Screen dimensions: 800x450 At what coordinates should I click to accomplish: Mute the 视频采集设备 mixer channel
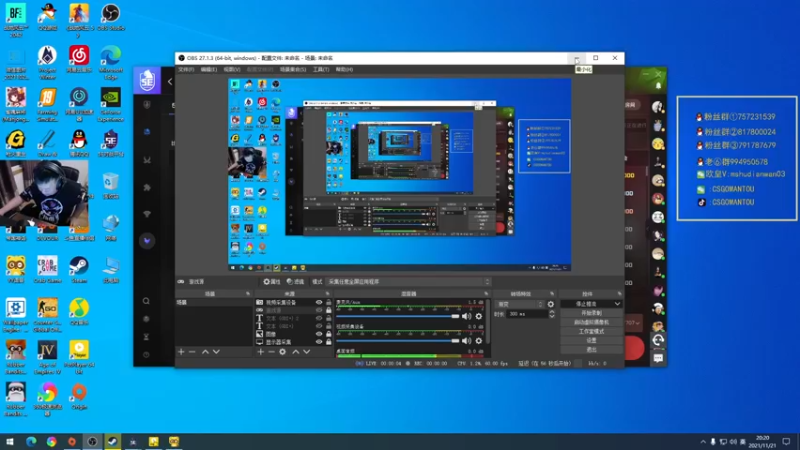click(466, 340)
